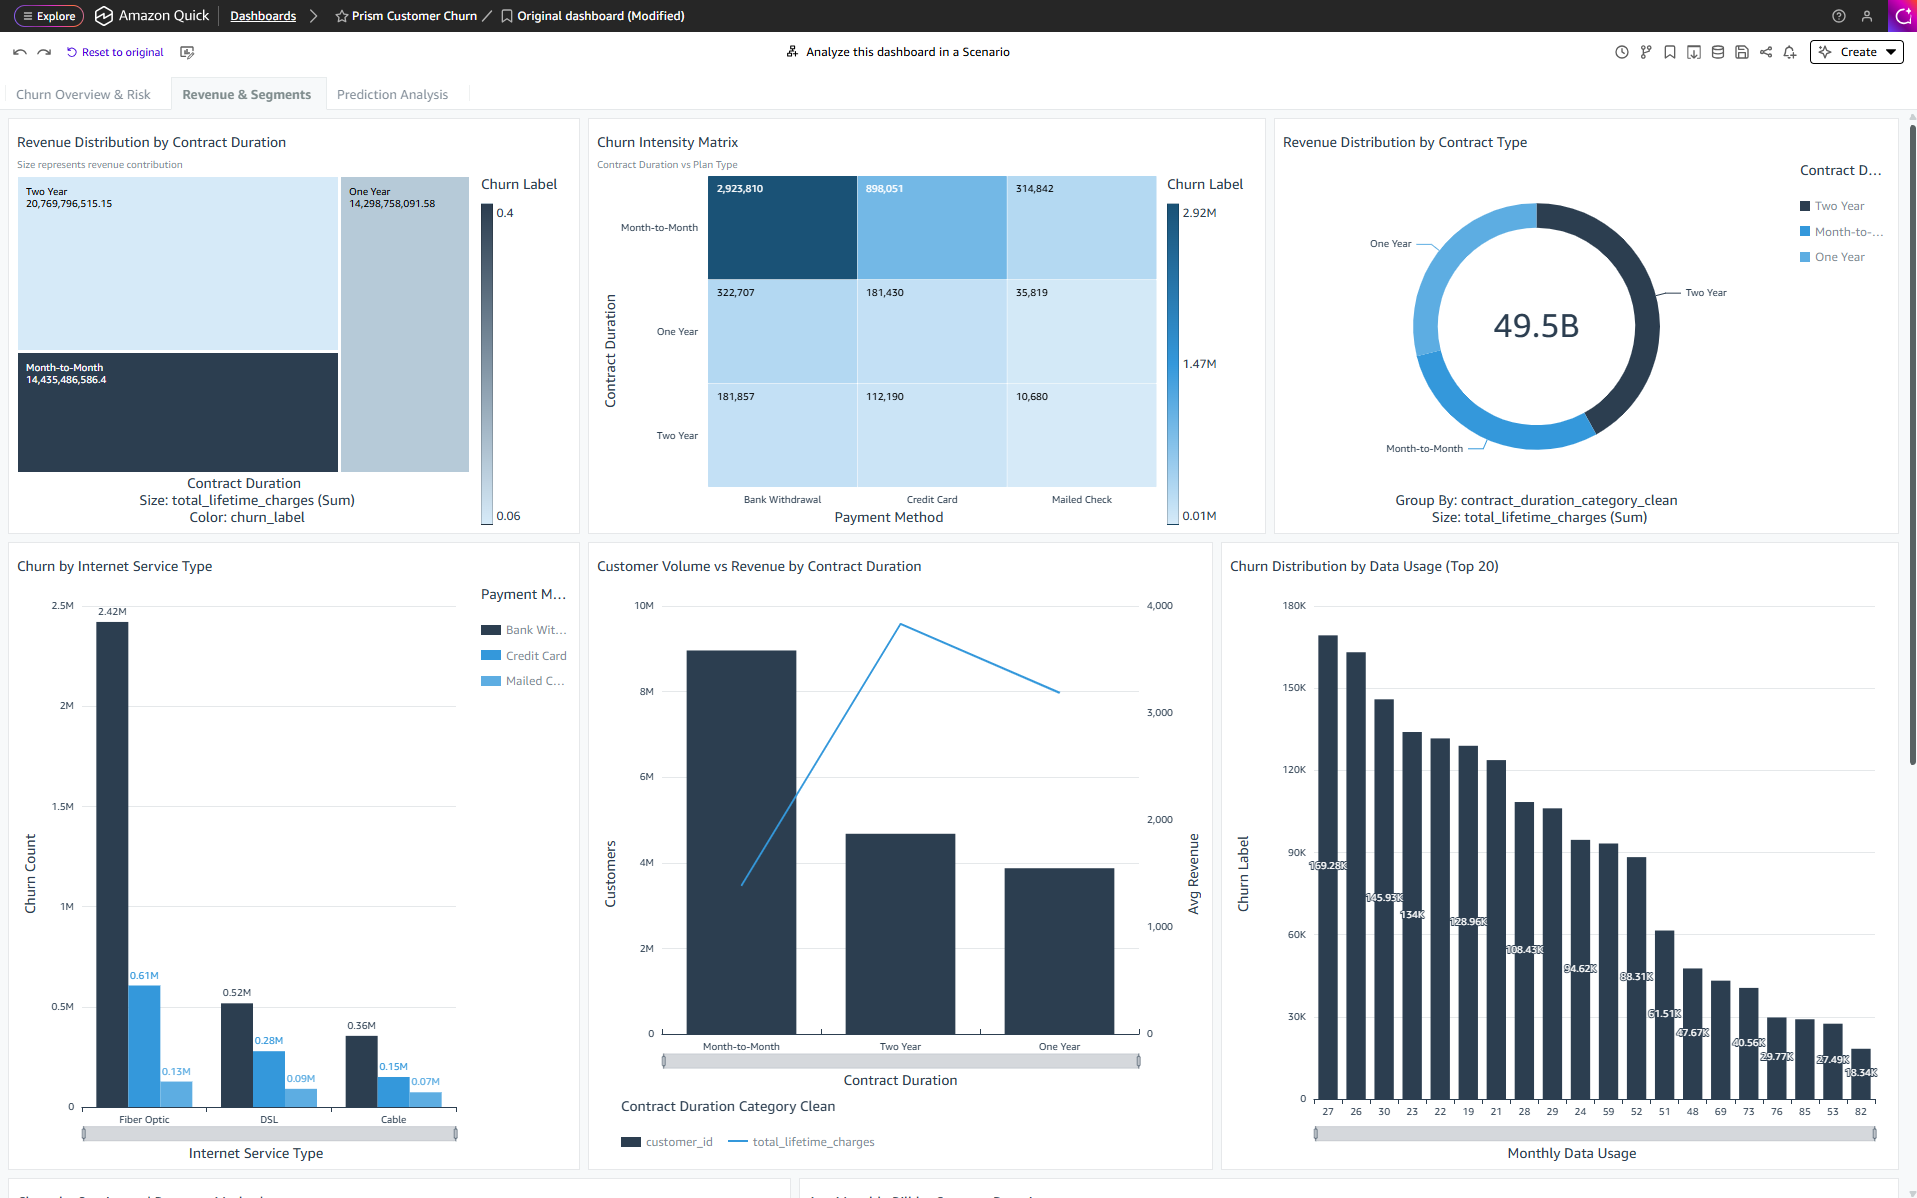This screenshot has height=1198, width=1917.
Task: Click the bell alert icon
Action: [1790, 52]
